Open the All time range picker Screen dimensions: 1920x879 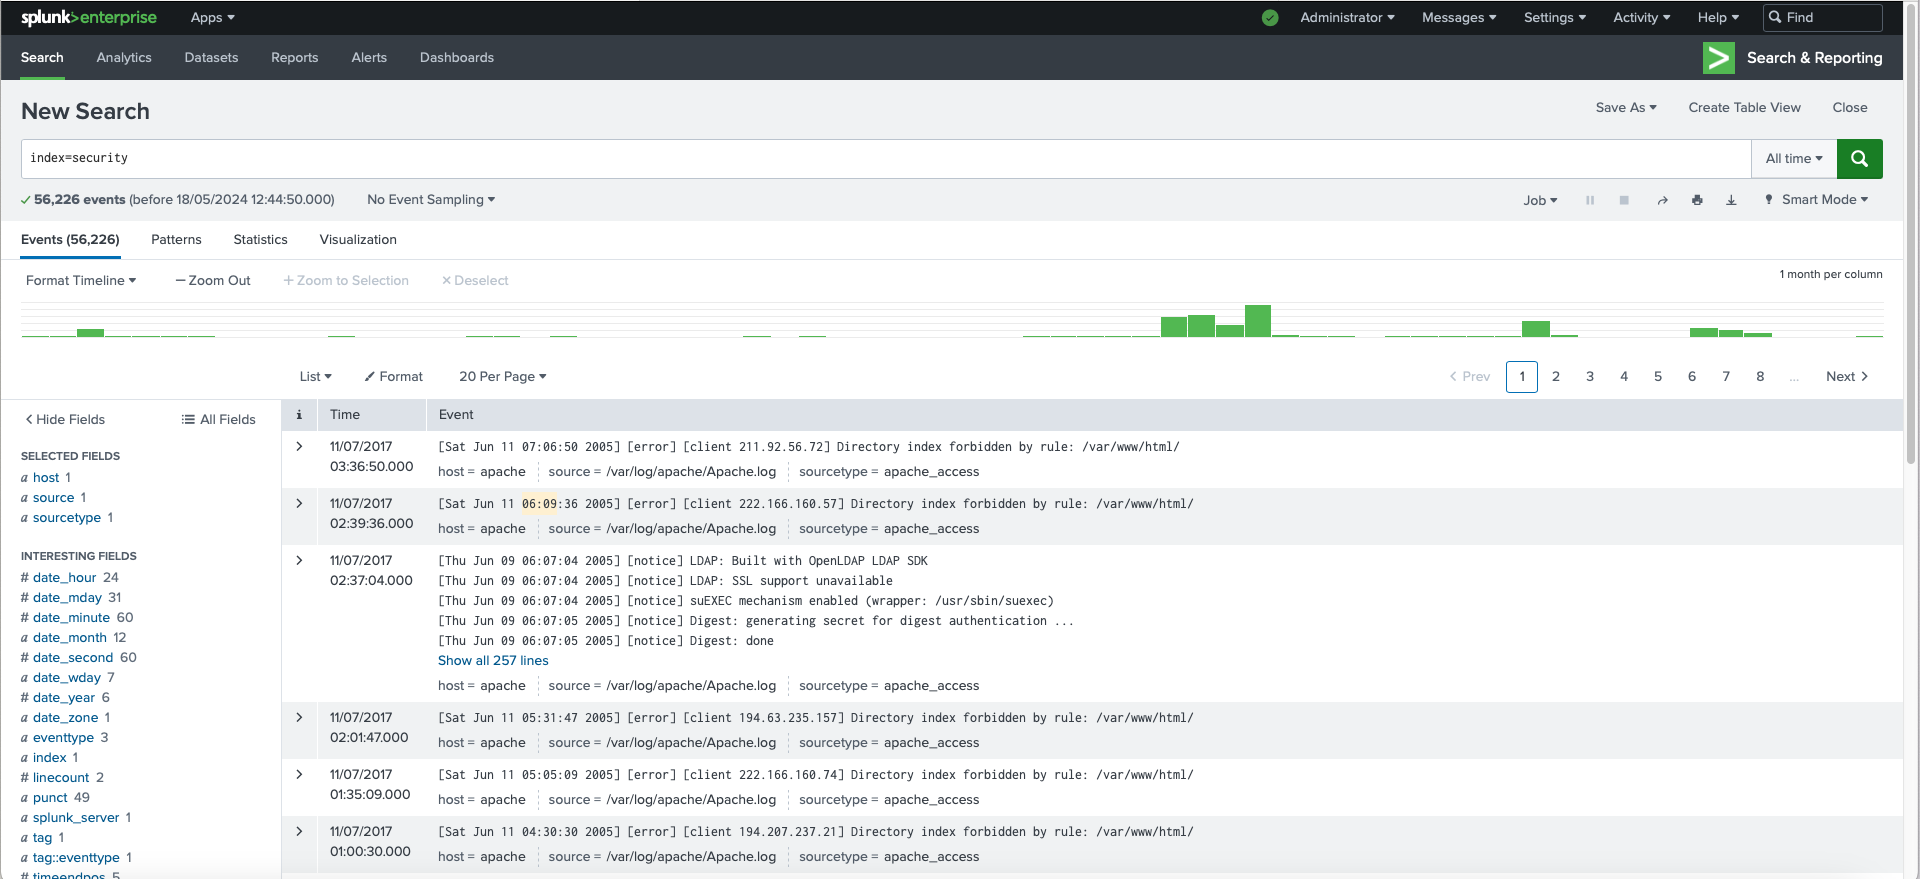[x=1794, y=158]
